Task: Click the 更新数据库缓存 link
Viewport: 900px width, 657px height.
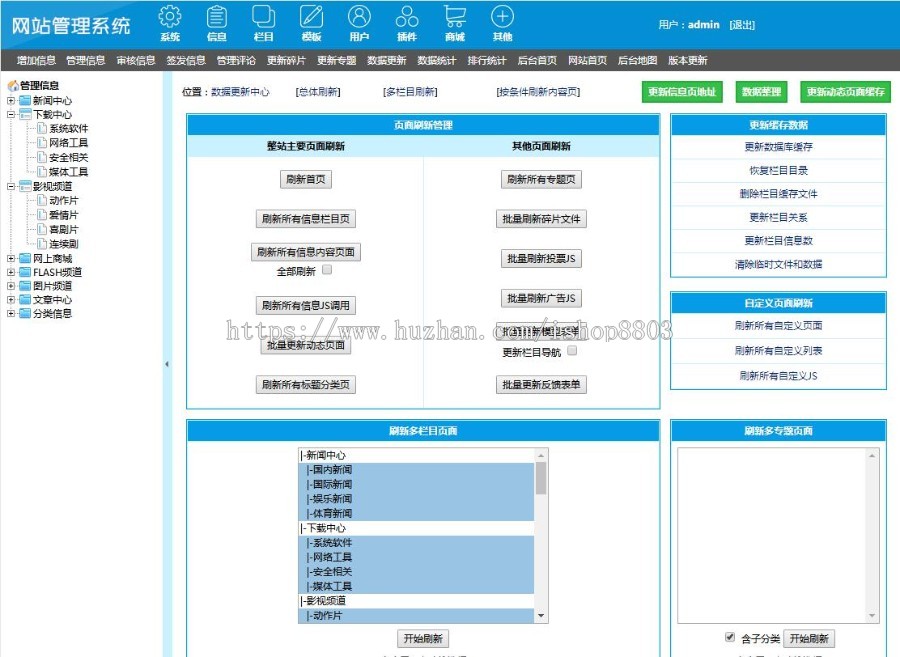Action: click(778, 147)
